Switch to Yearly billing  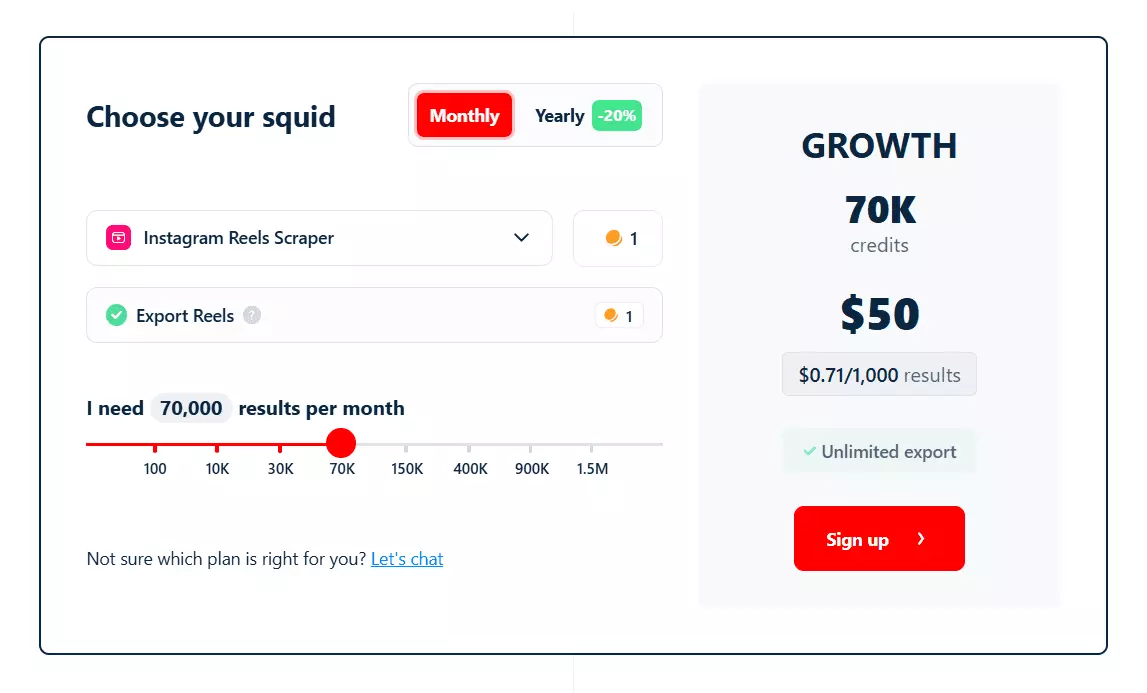[x=559, y=115]
